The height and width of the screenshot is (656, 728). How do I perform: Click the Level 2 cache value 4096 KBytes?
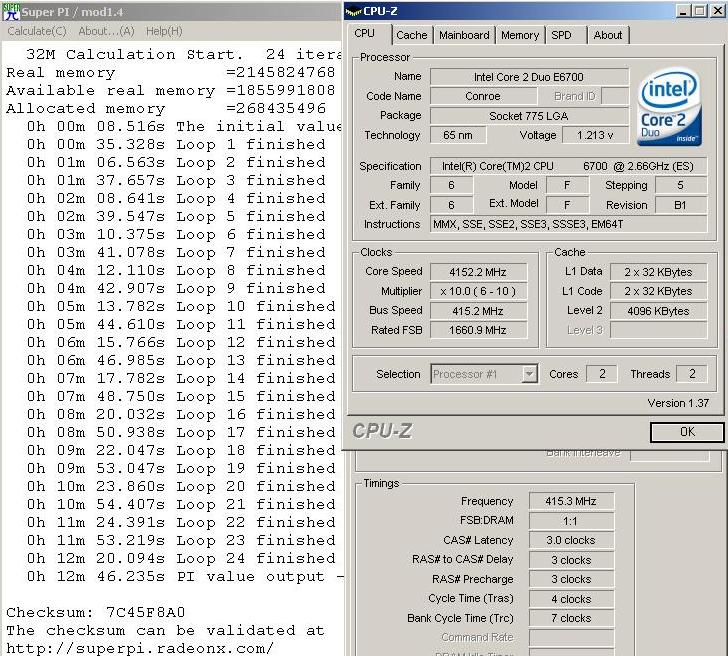click(x=658, y=311)
